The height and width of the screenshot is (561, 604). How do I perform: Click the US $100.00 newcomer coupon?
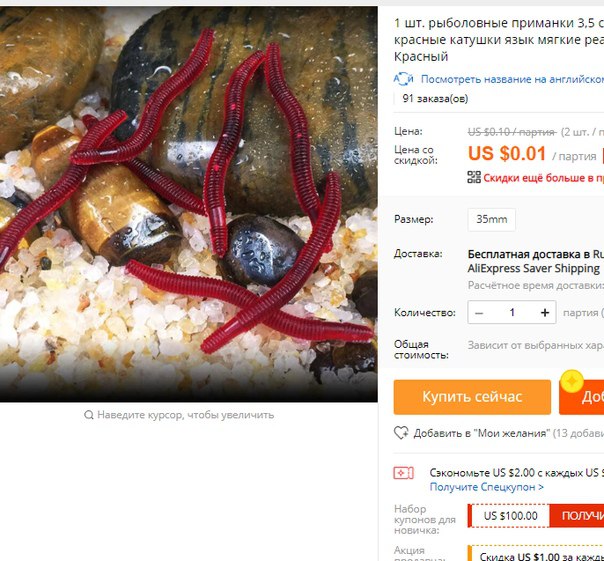(508, 516)
